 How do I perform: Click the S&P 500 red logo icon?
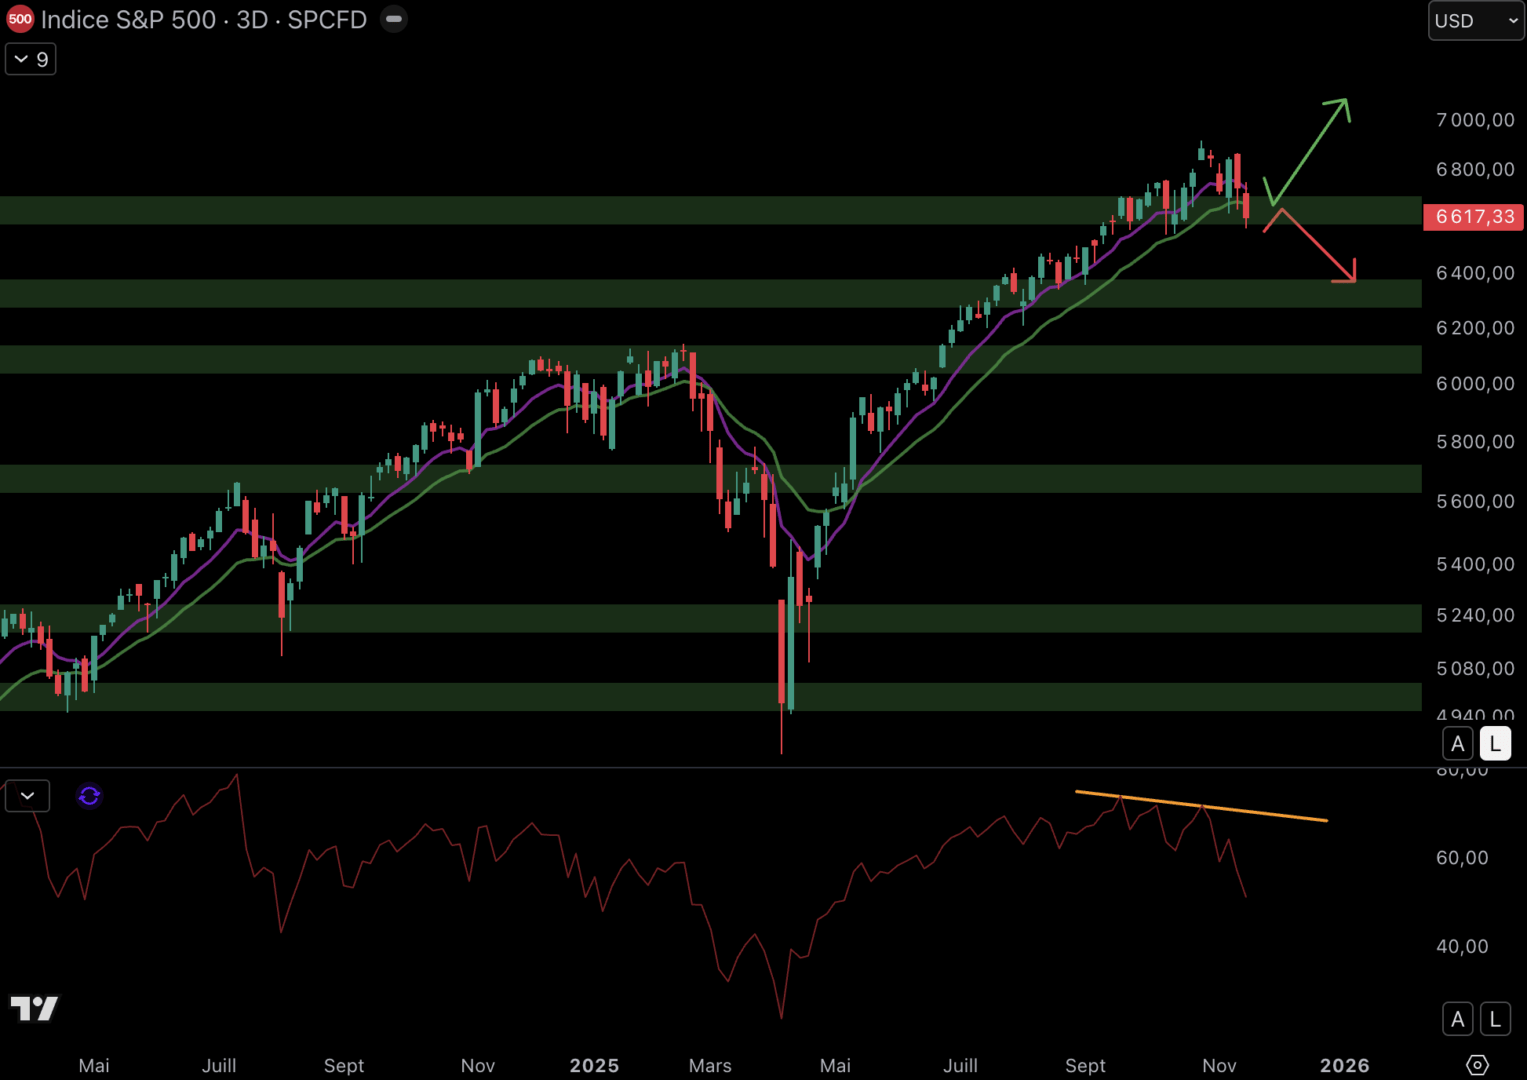point(20,19)
